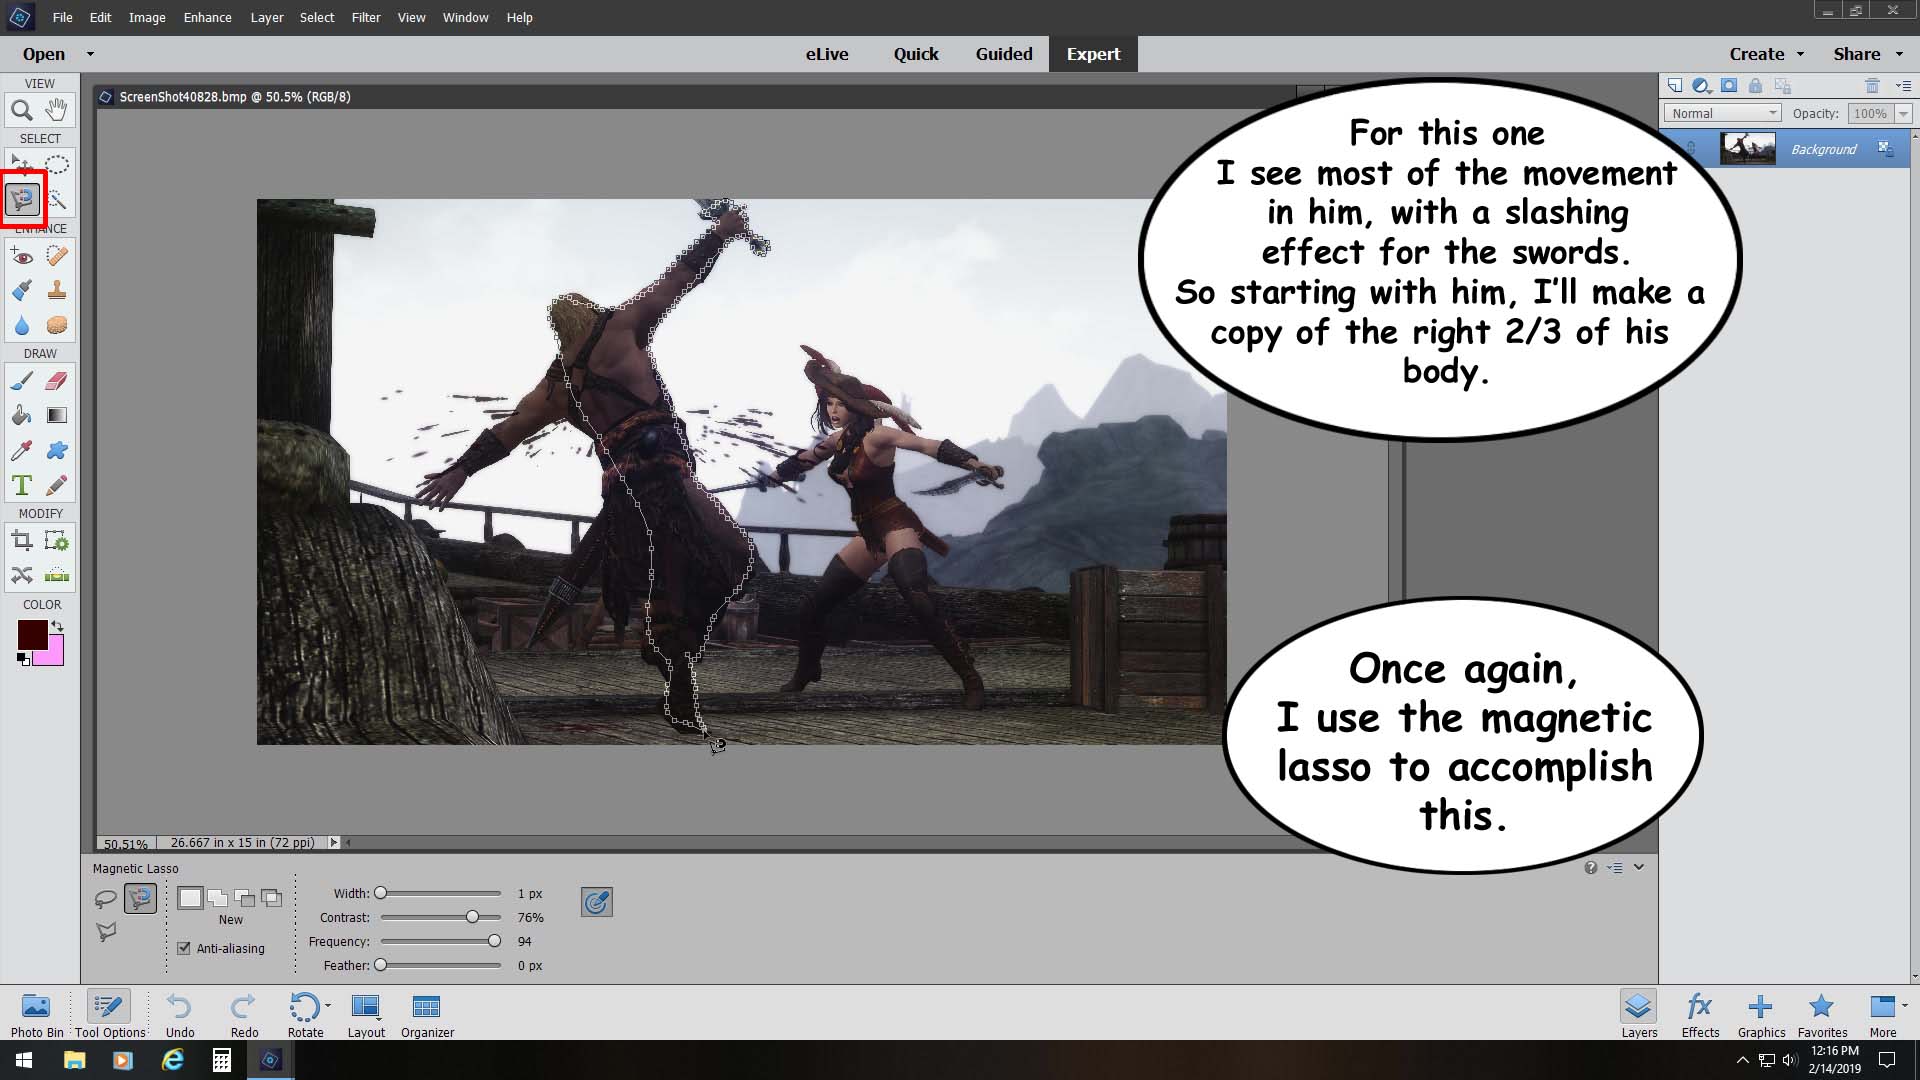This screenshot has width=1920, height=1080.
Task: Choose Intersect with selection mode
Action: pyautogui.click(x=272, y=897)
